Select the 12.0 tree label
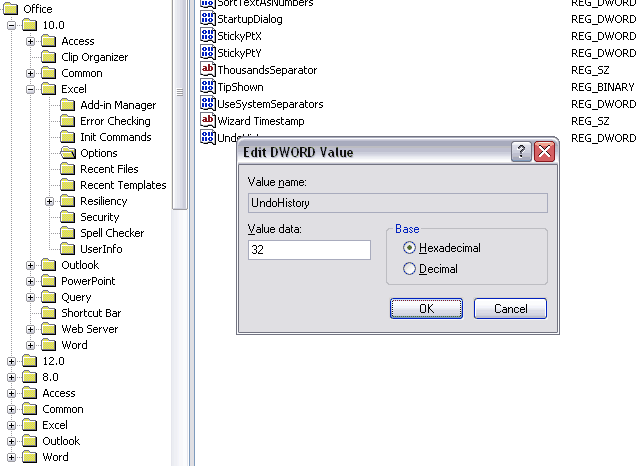642x466 pixels. pos(54,361)
